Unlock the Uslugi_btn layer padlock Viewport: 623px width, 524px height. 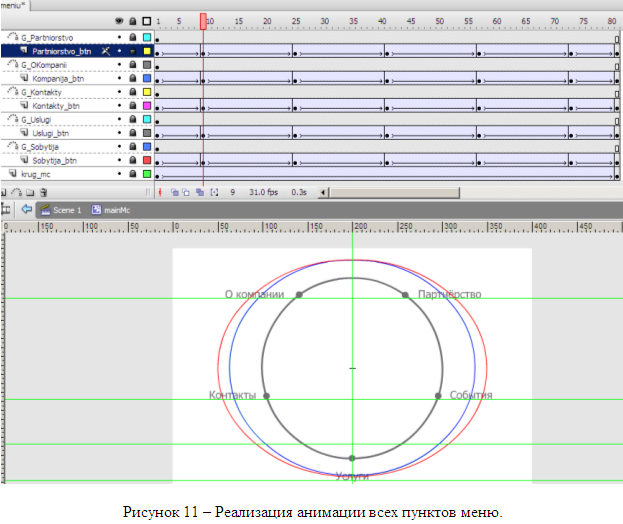[x=133, y=133]
